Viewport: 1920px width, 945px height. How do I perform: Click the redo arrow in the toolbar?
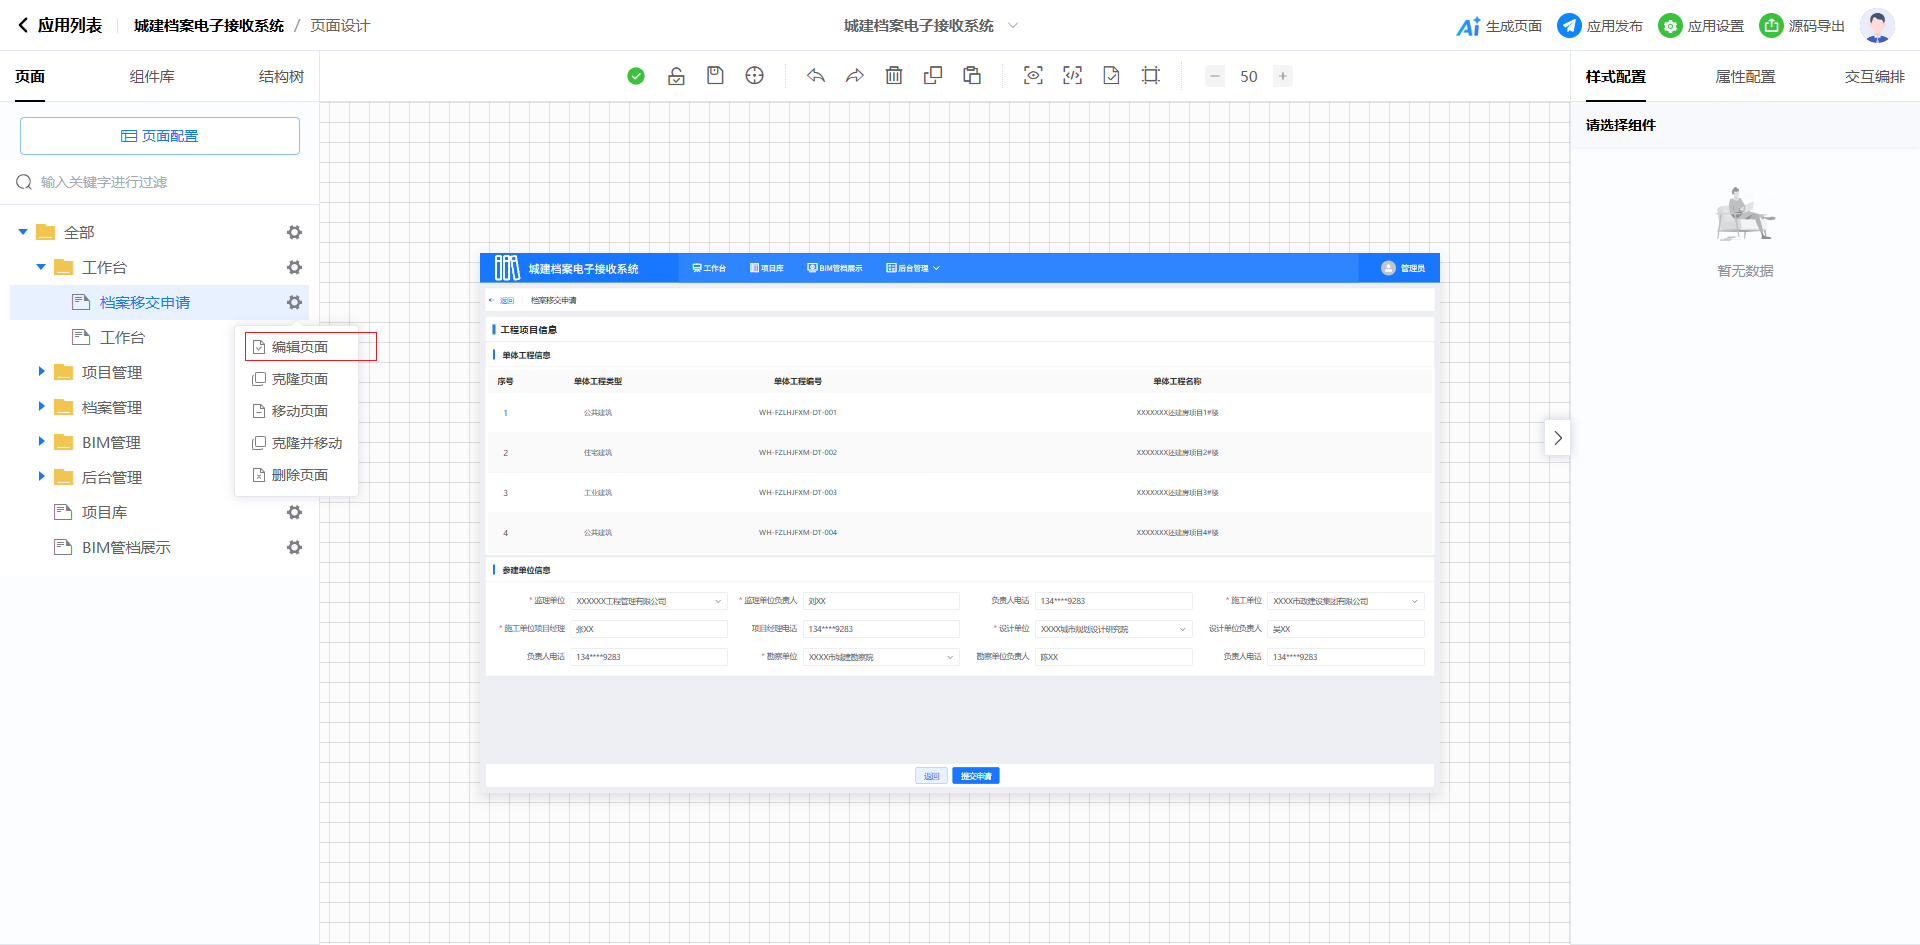[854, 76]
